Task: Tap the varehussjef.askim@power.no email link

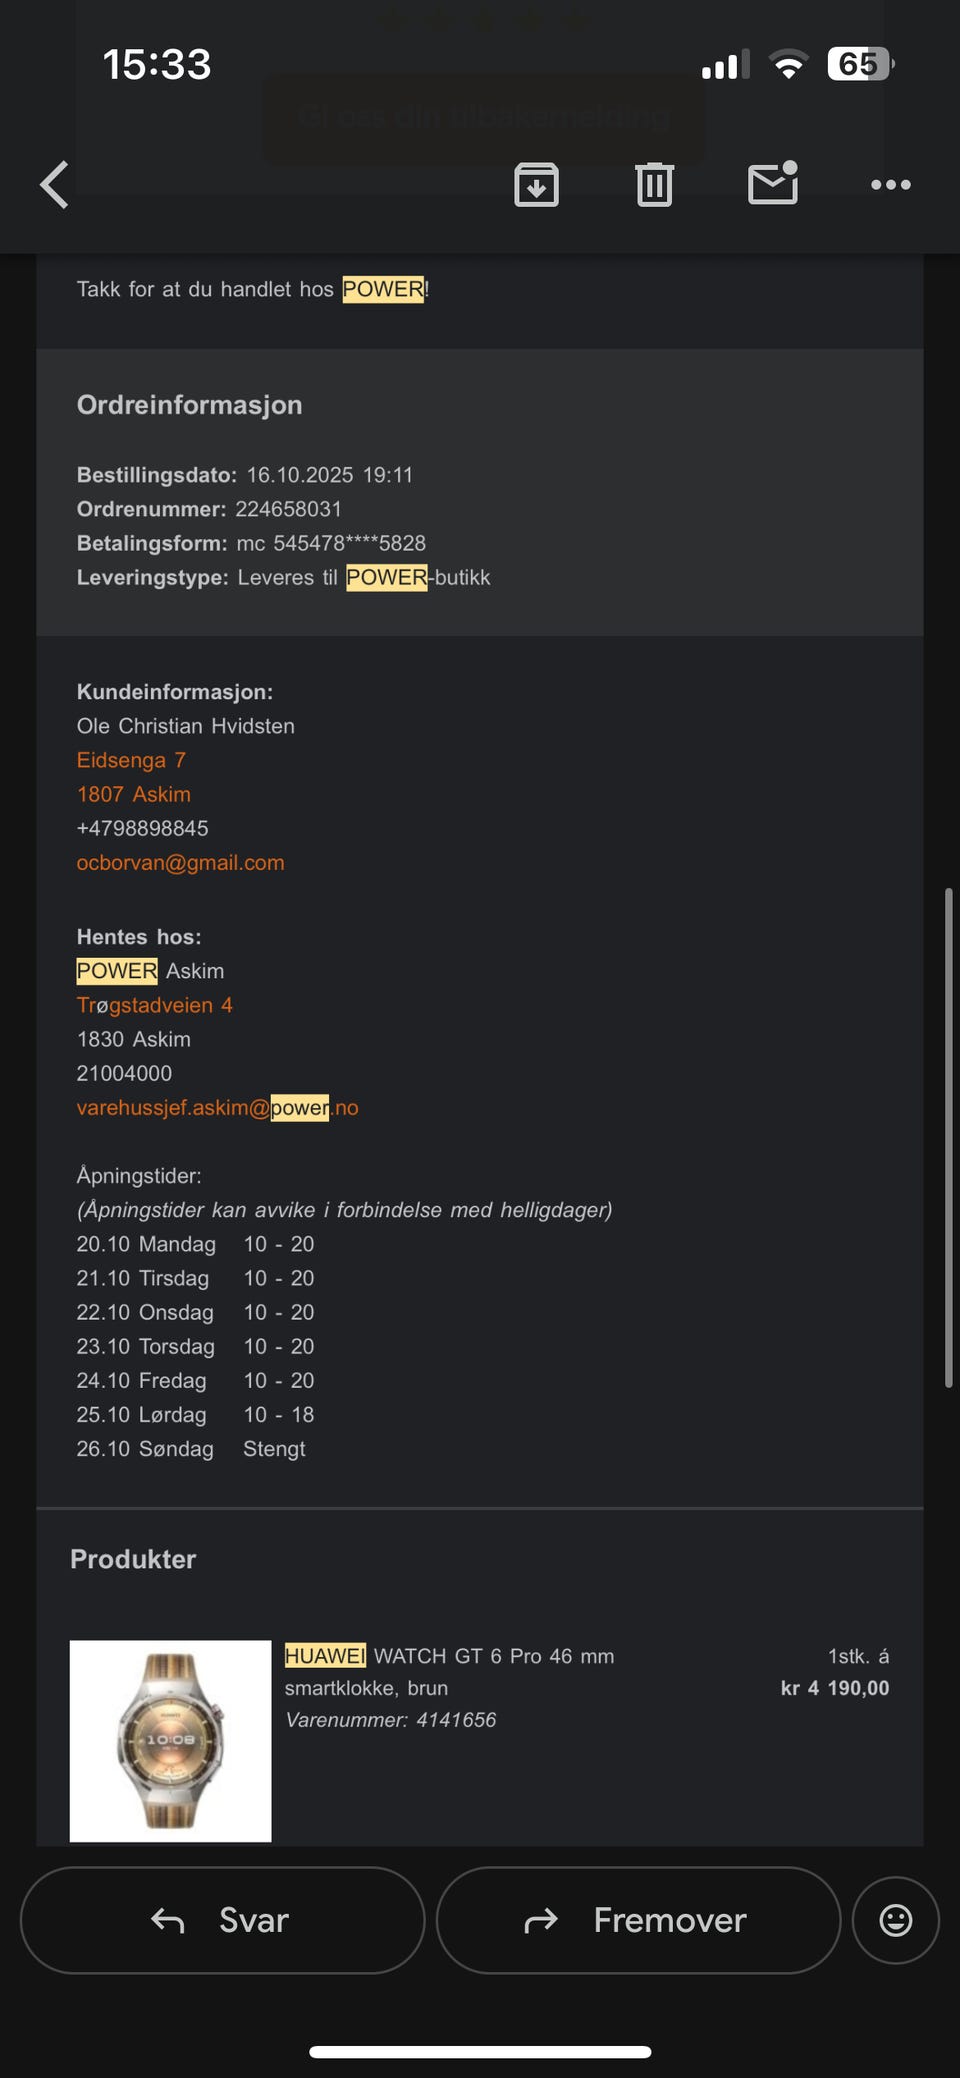Action: coord(217,1107)
